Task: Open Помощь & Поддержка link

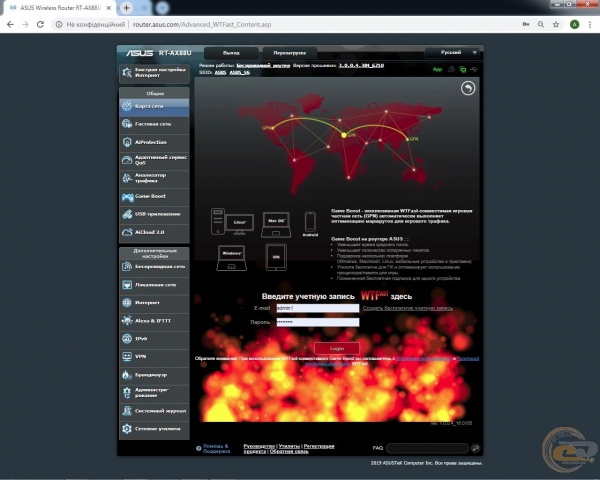Action: click(216, 449)
